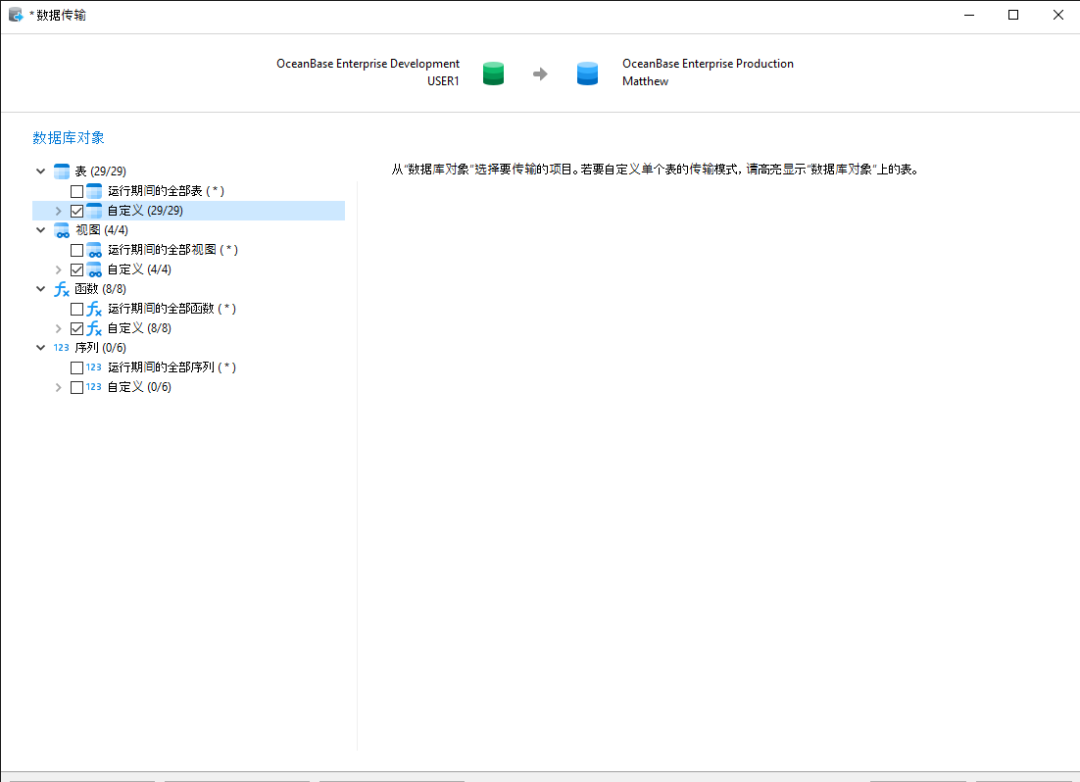Click the 123 icon beside 自定义 (0/6)
Image resolution: width=1080 pixels, height=782 pixels.
click(94, 387)
